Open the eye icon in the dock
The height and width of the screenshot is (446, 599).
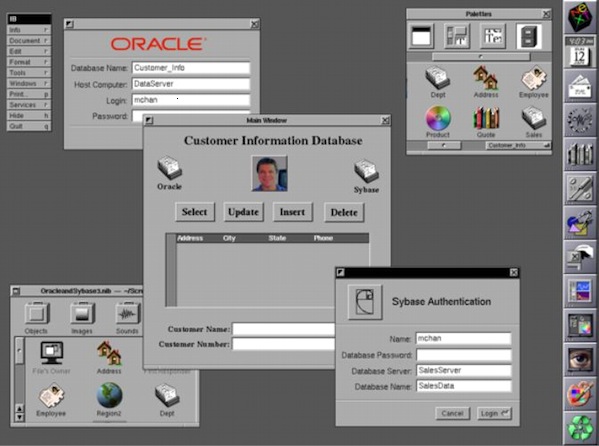(x=580, y=359)
